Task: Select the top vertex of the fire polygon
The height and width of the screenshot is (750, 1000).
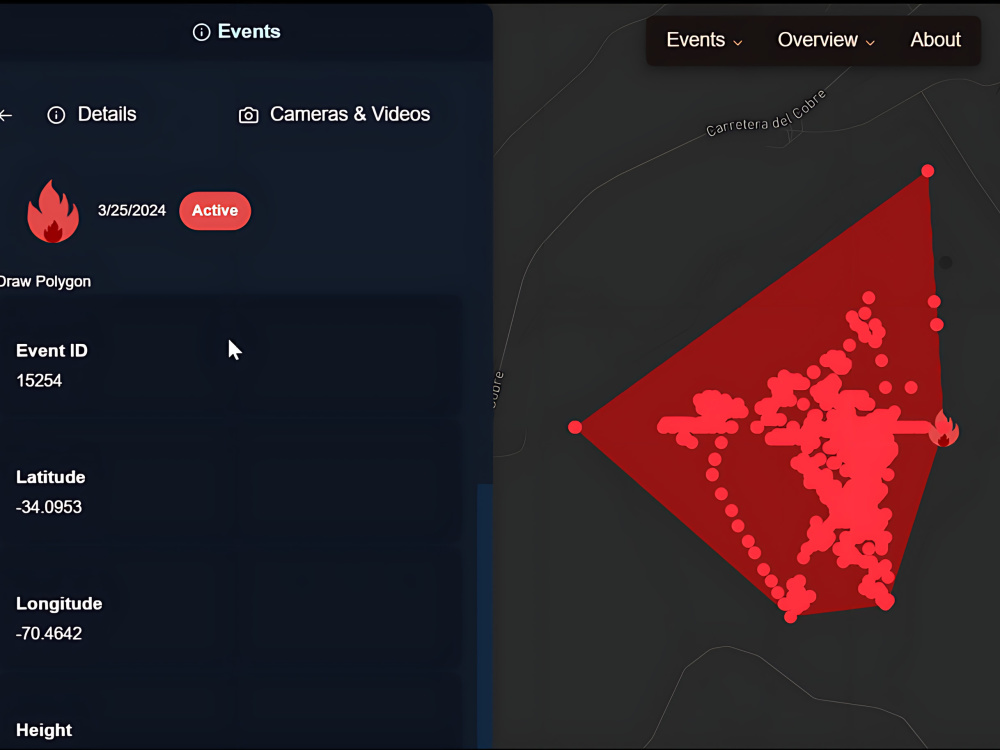Action: click(x=928, y=171)
